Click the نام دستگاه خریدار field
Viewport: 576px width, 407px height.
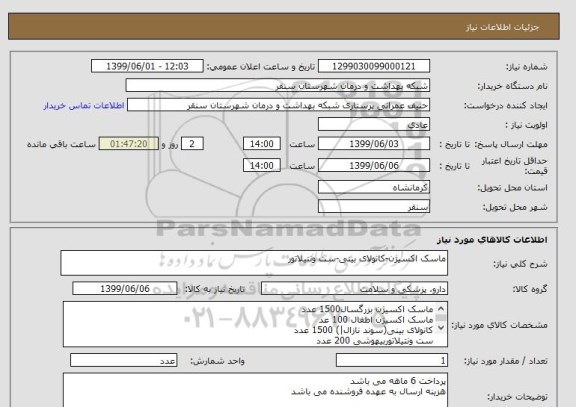278,86
